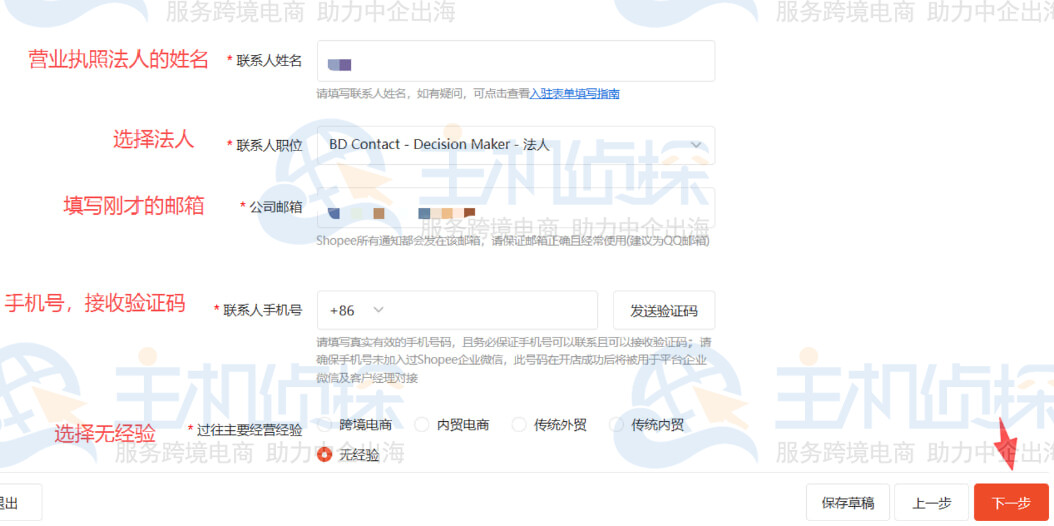Open the +86 country code dropdown

357,310
